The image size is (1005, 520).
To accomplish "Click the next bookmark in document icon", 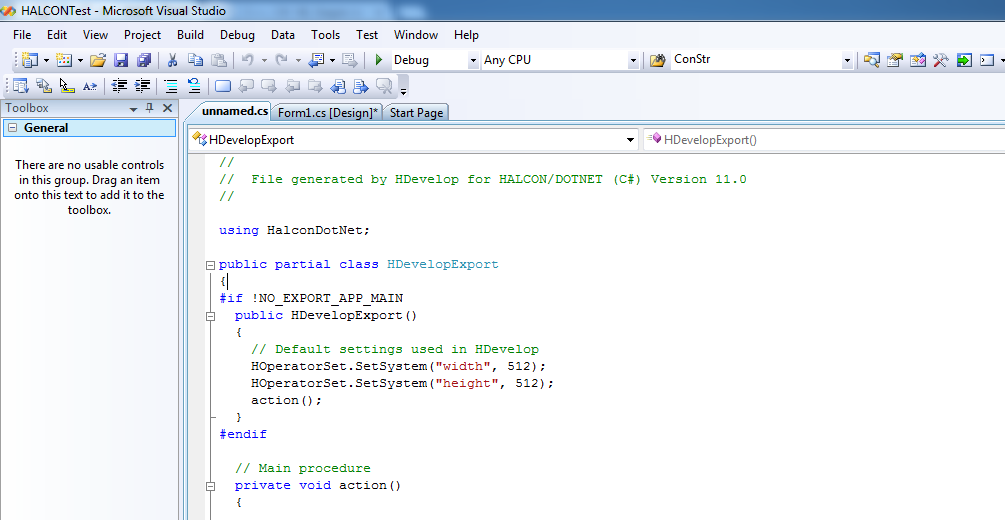I will (x=361, y=86).
